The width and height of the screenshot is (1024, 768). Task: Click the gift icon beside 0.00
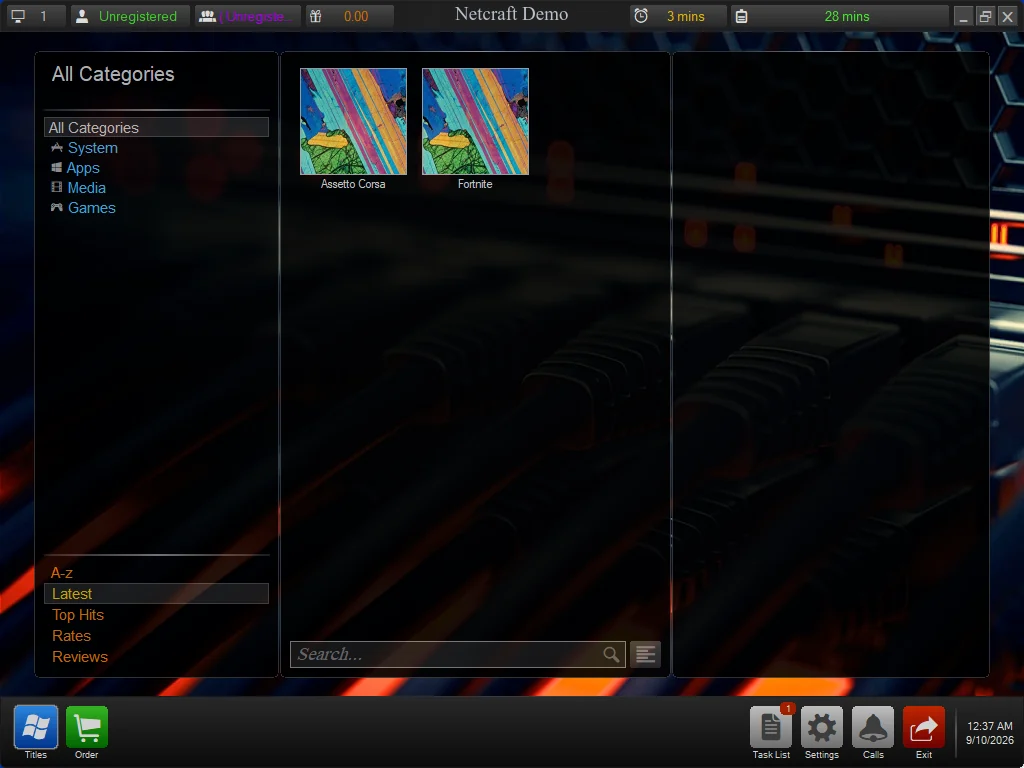click(x=316, y=16)
